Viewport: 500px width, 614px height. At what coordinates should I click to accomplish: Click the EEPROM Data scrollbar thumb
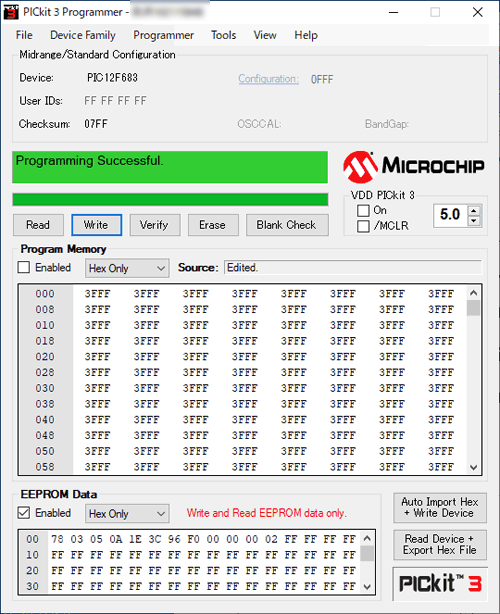(x=367, y=553)
